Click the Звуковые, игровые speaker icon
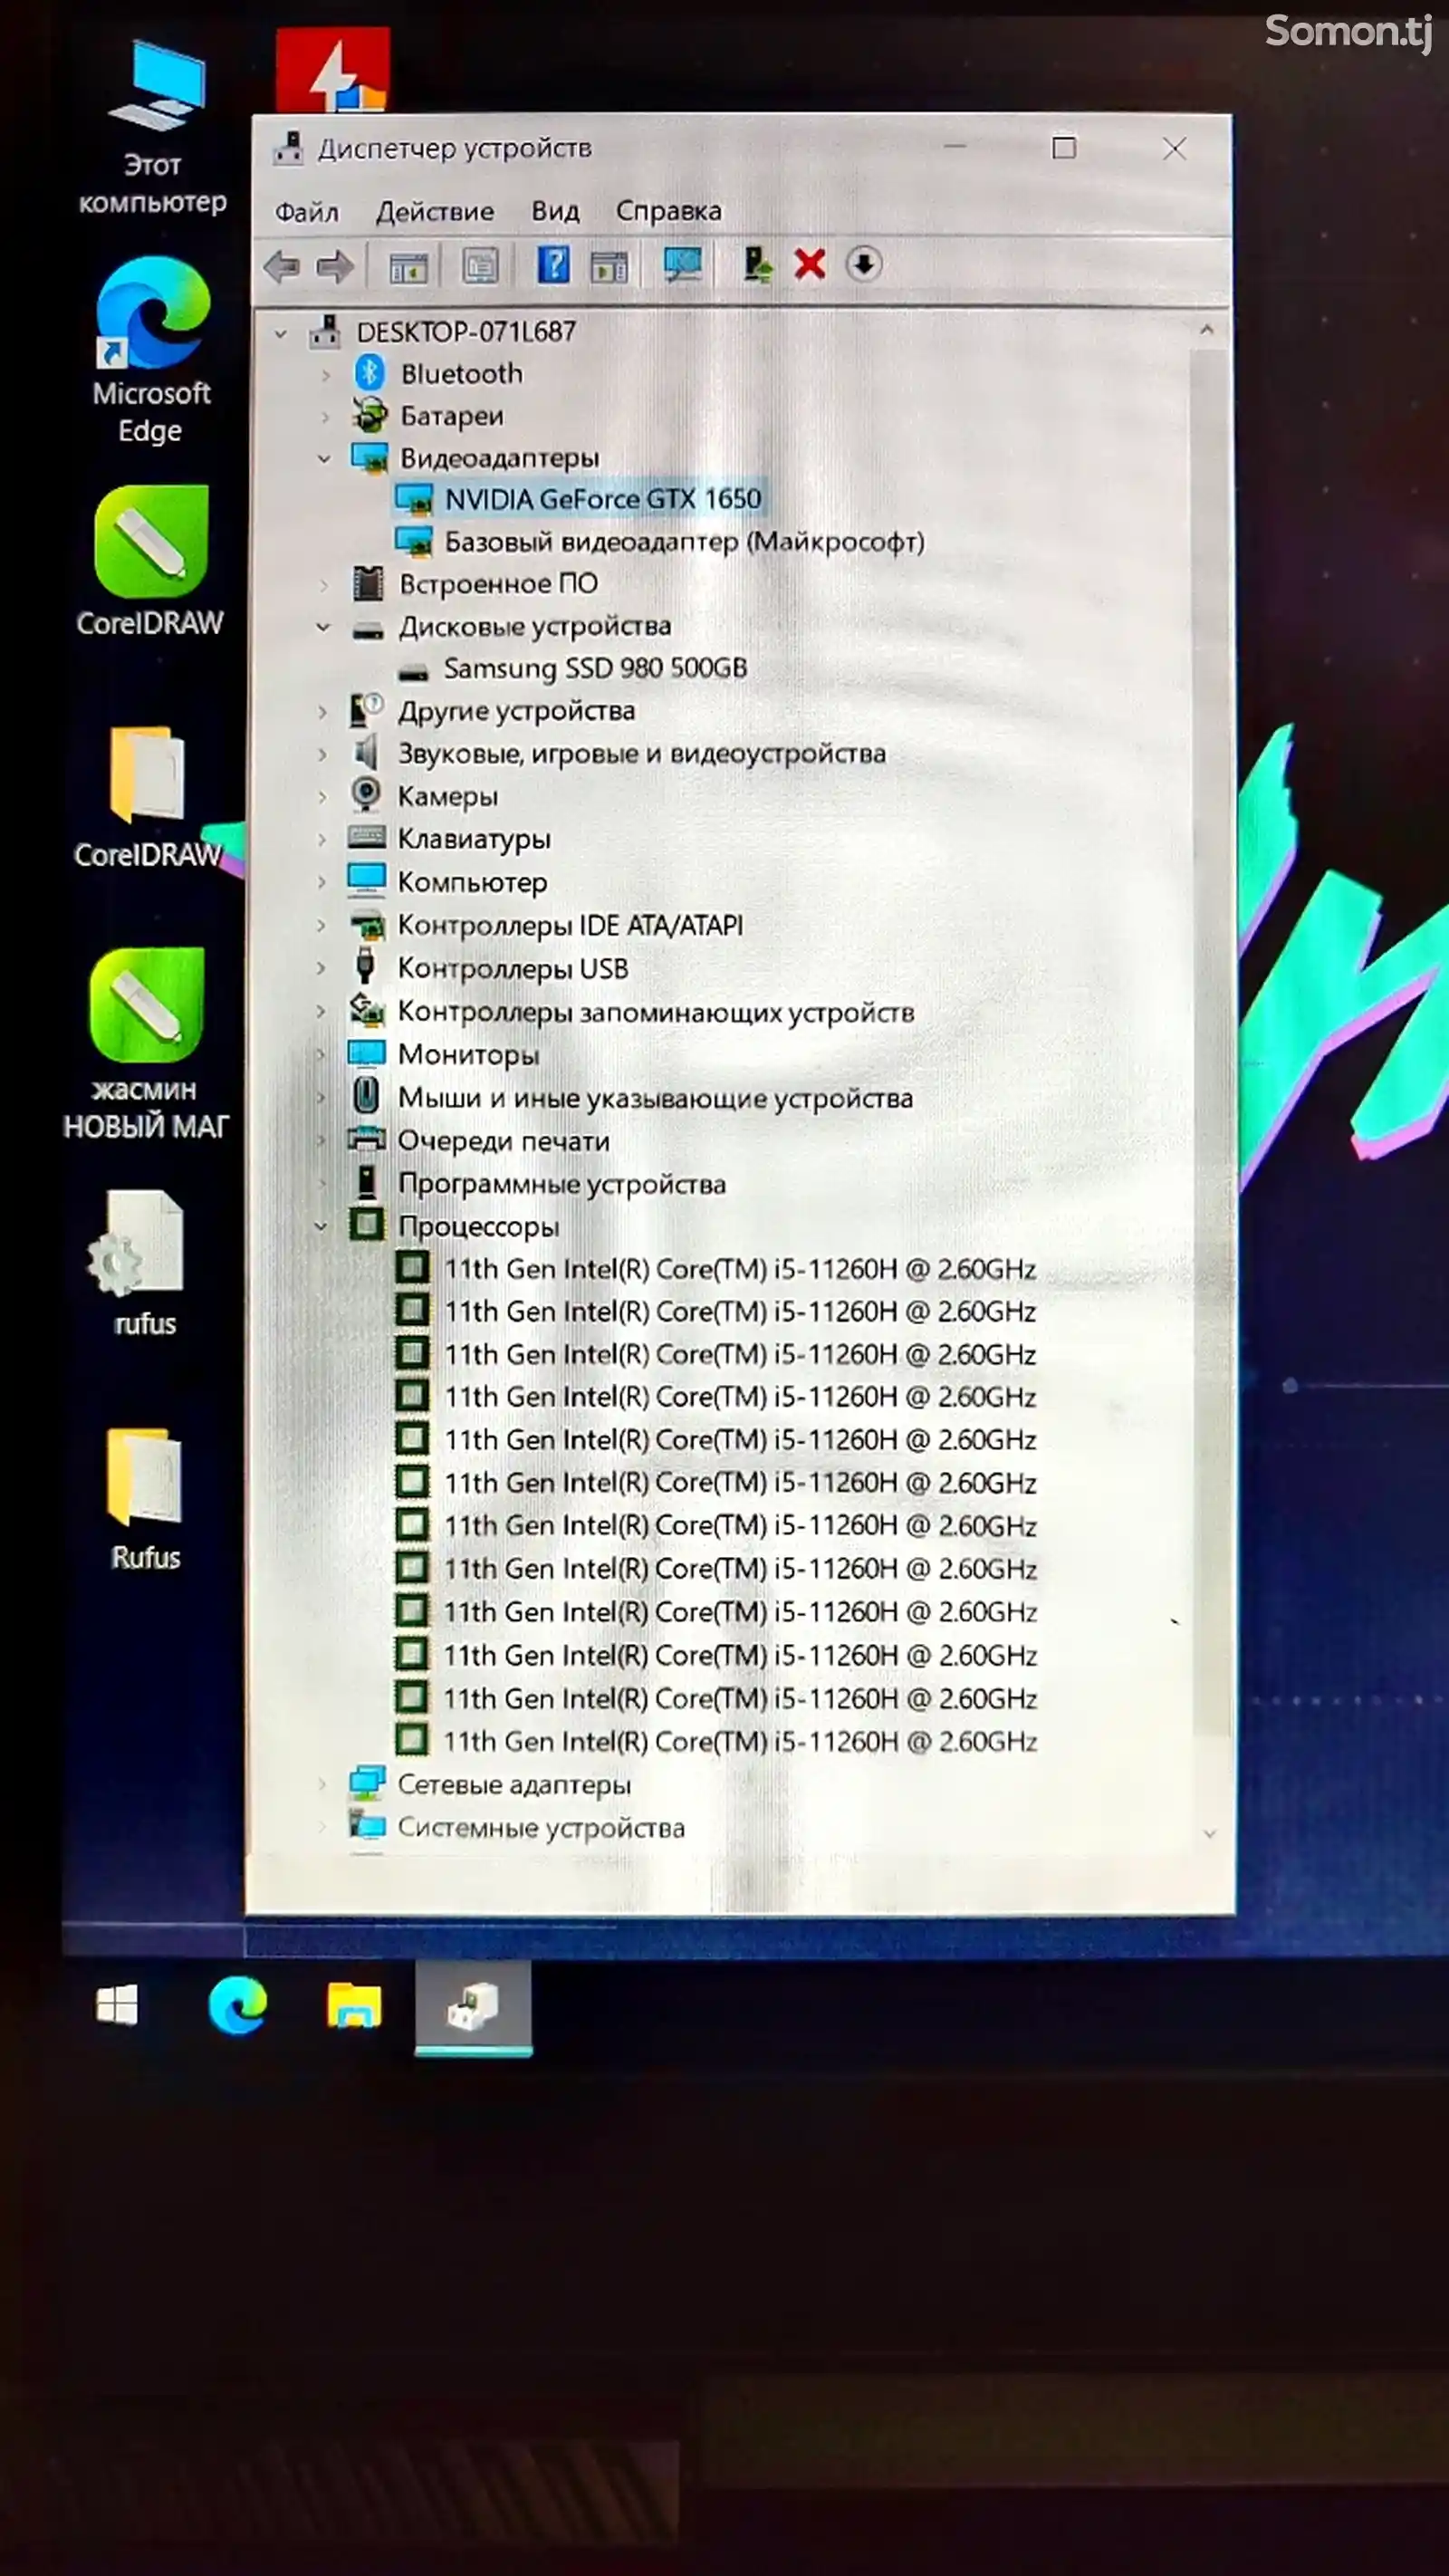The image size is (1449, 2576). tap(366, 752)
